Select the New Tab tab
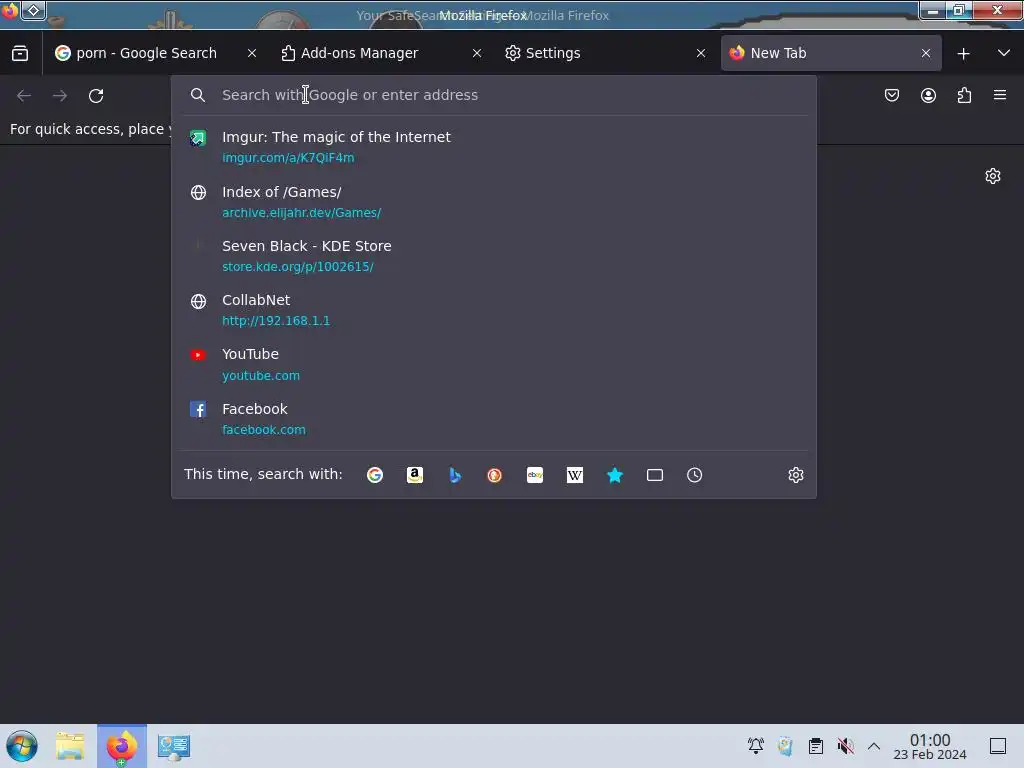The height and width of the screenshot is (768, 1024). click(831, 54)
